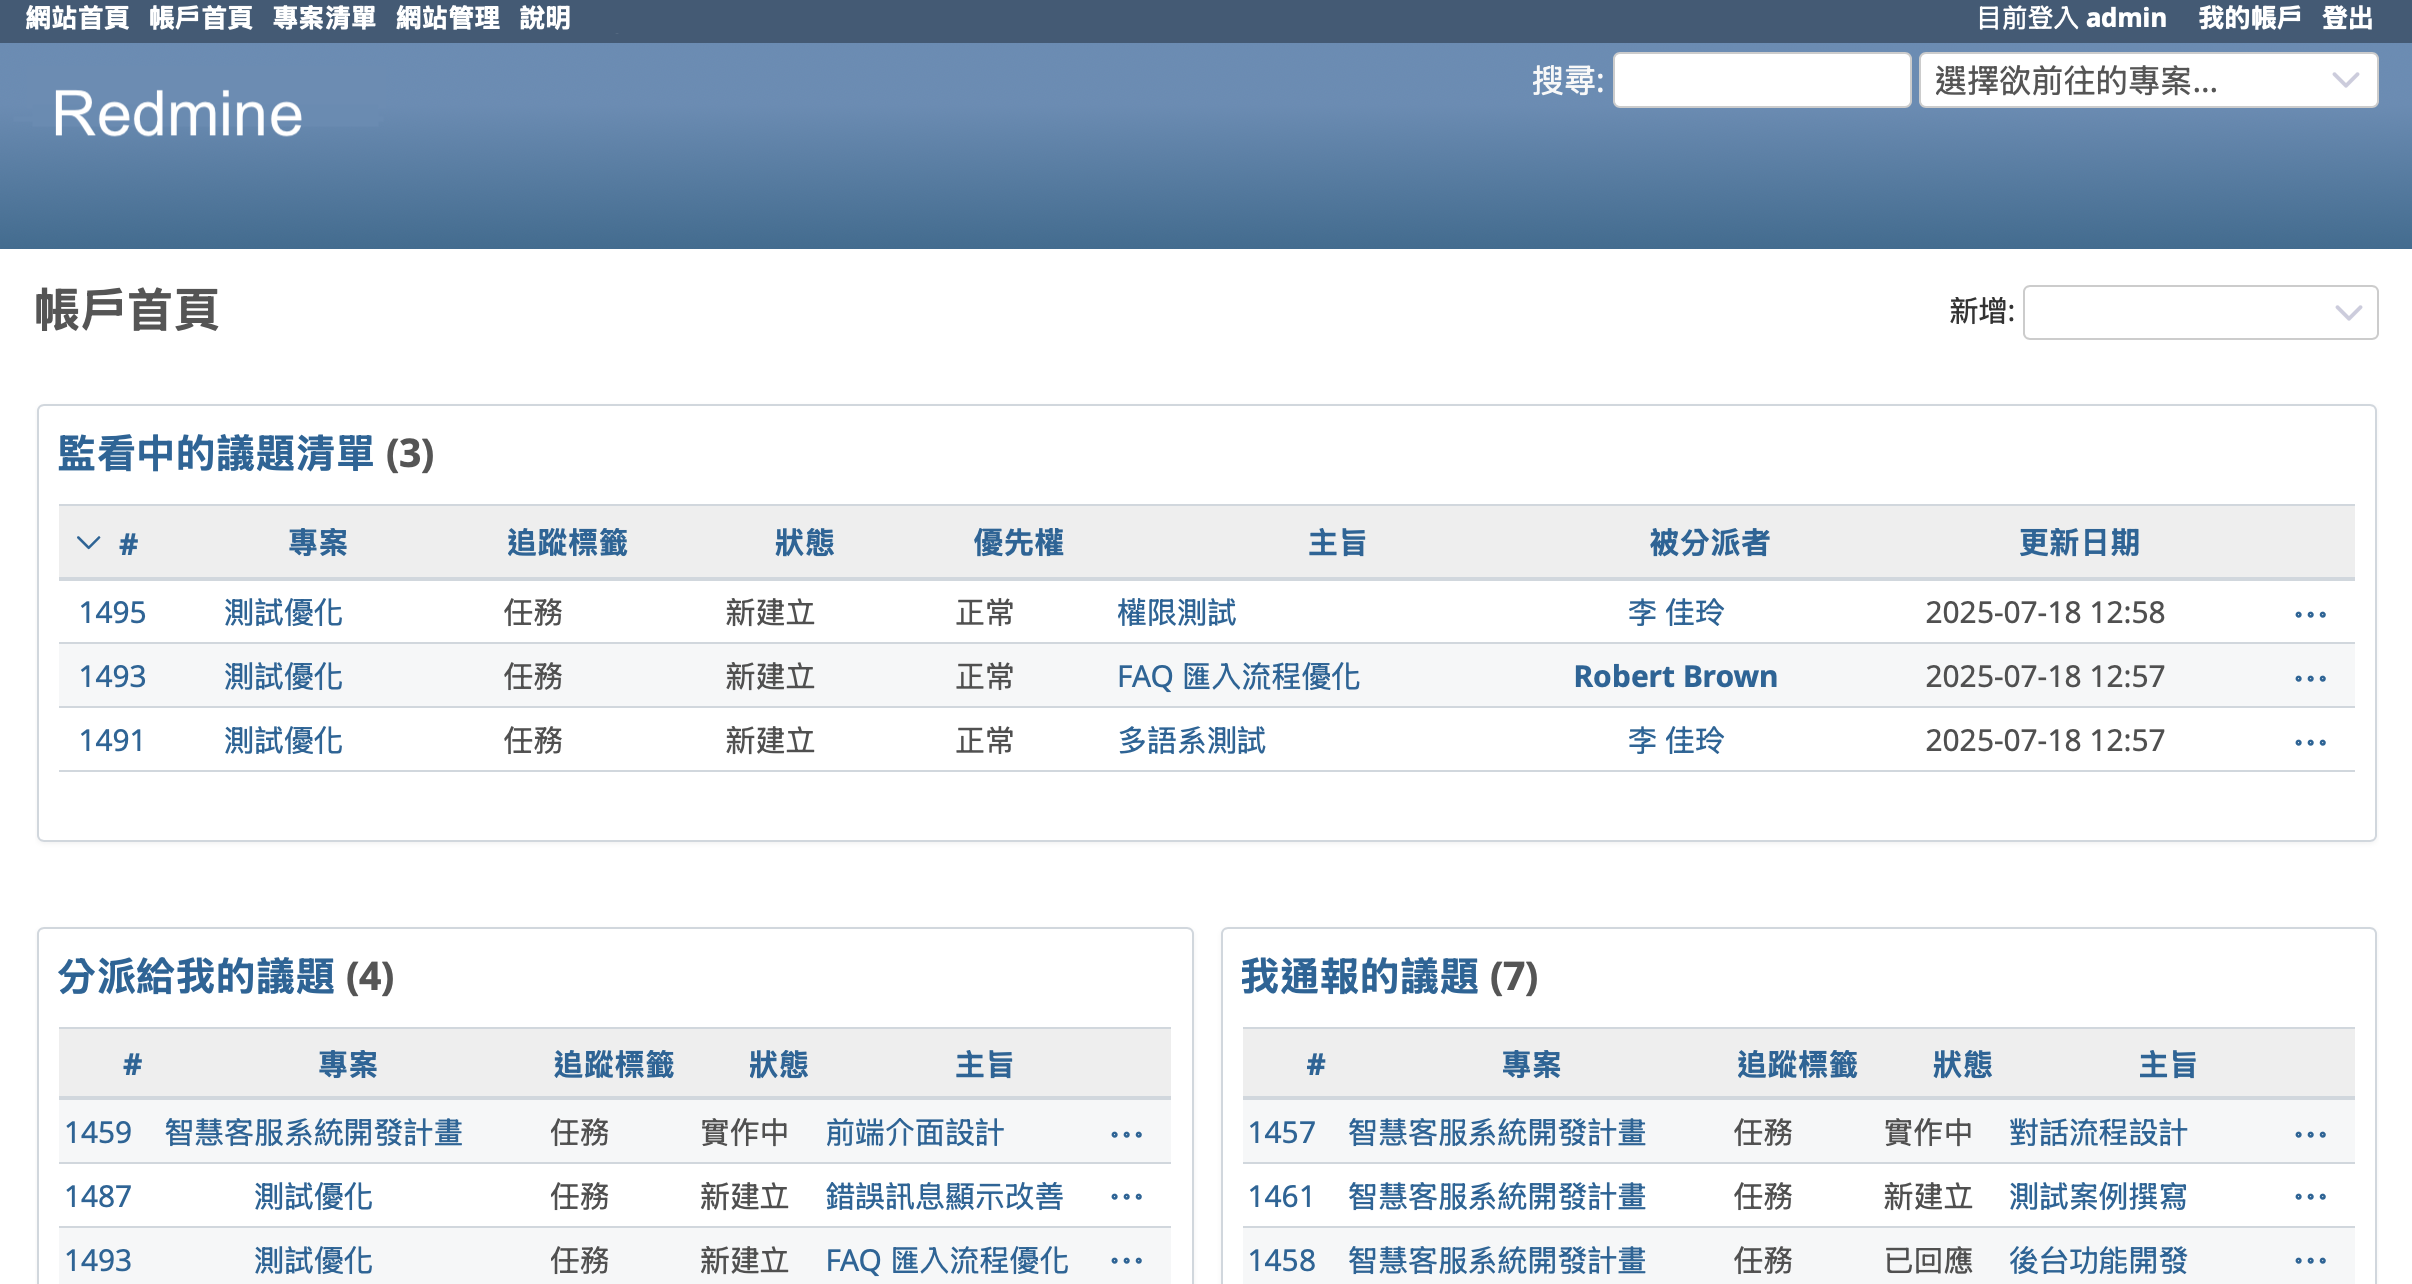Sort watched issues by 追蹤標籤 column
Image resolution: width=2412 pixels, height=1284 pixels.
tap(567, 543)
